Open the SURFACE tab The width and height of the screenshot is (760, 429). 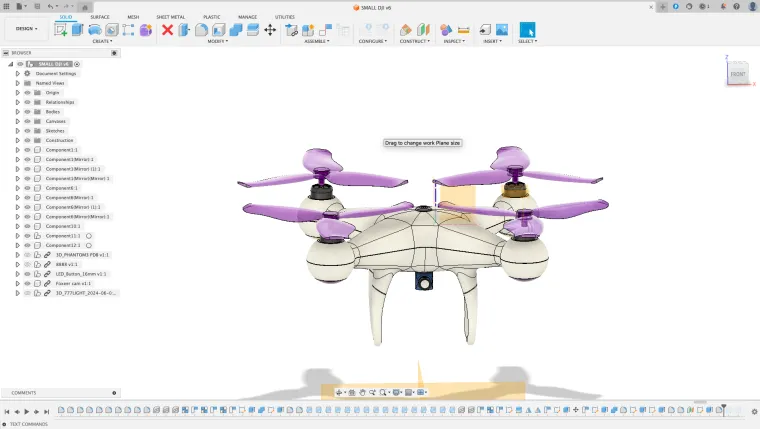click(x=100, y=17)
